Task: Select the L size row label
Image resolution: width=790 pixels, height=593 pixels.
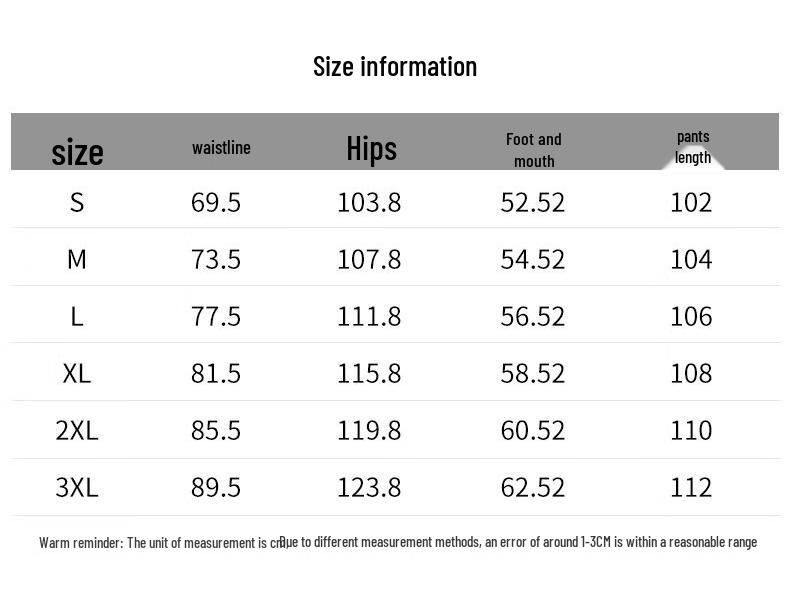Action: [x=77, y=317]
